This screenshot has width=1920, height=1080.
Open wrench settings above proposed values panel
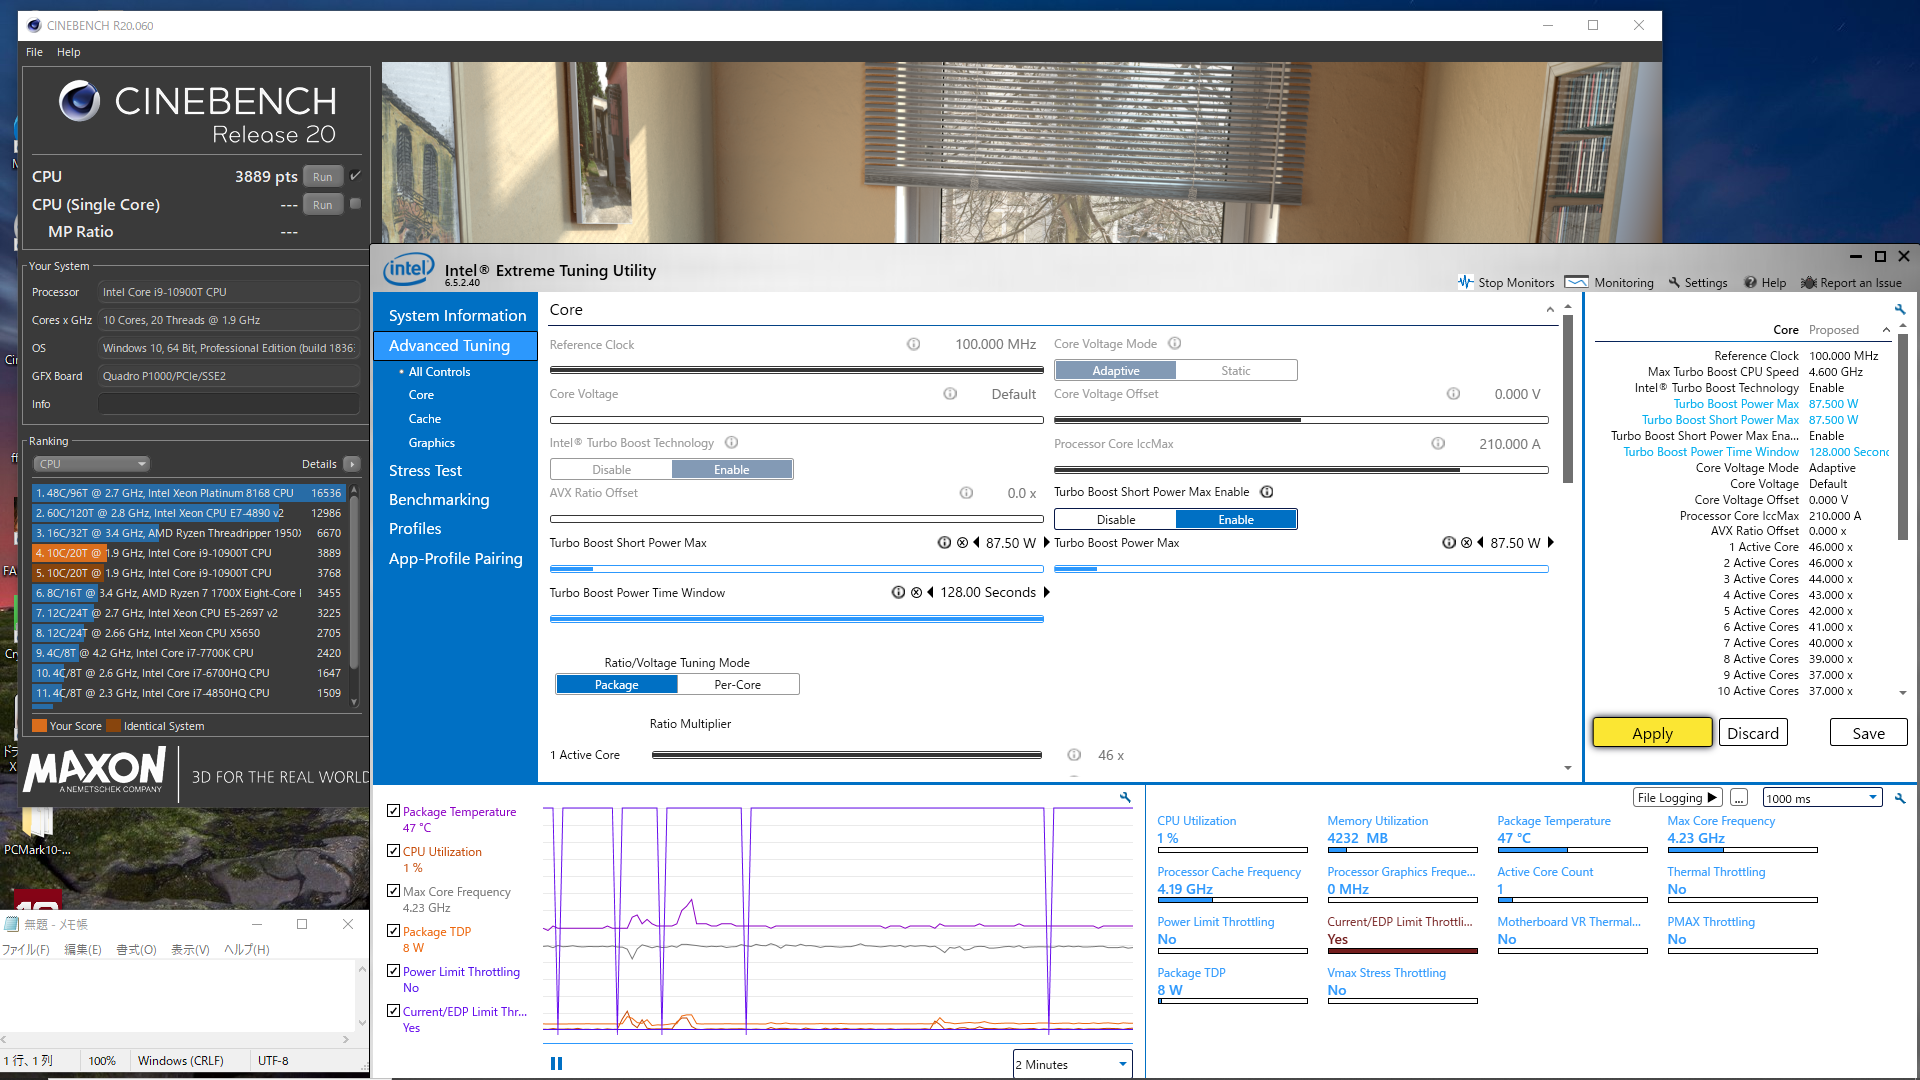(x=1900, y=310)
